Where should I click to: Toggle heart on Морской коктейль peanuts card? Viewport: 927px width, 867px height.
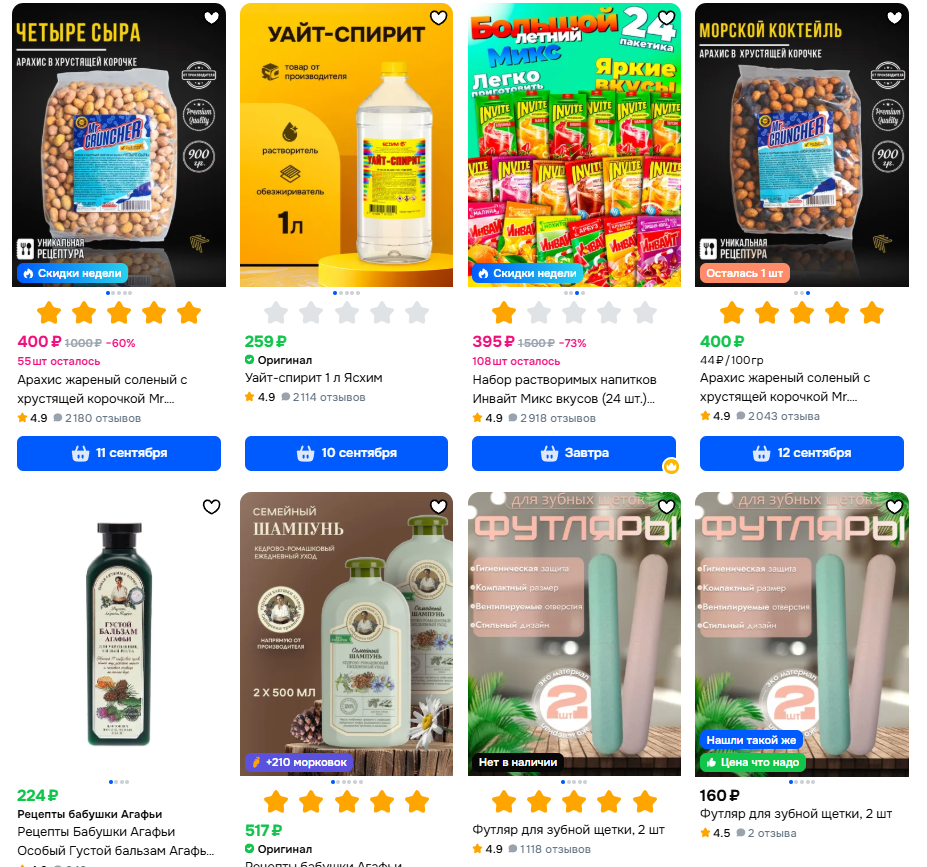(x=894, y=18)
